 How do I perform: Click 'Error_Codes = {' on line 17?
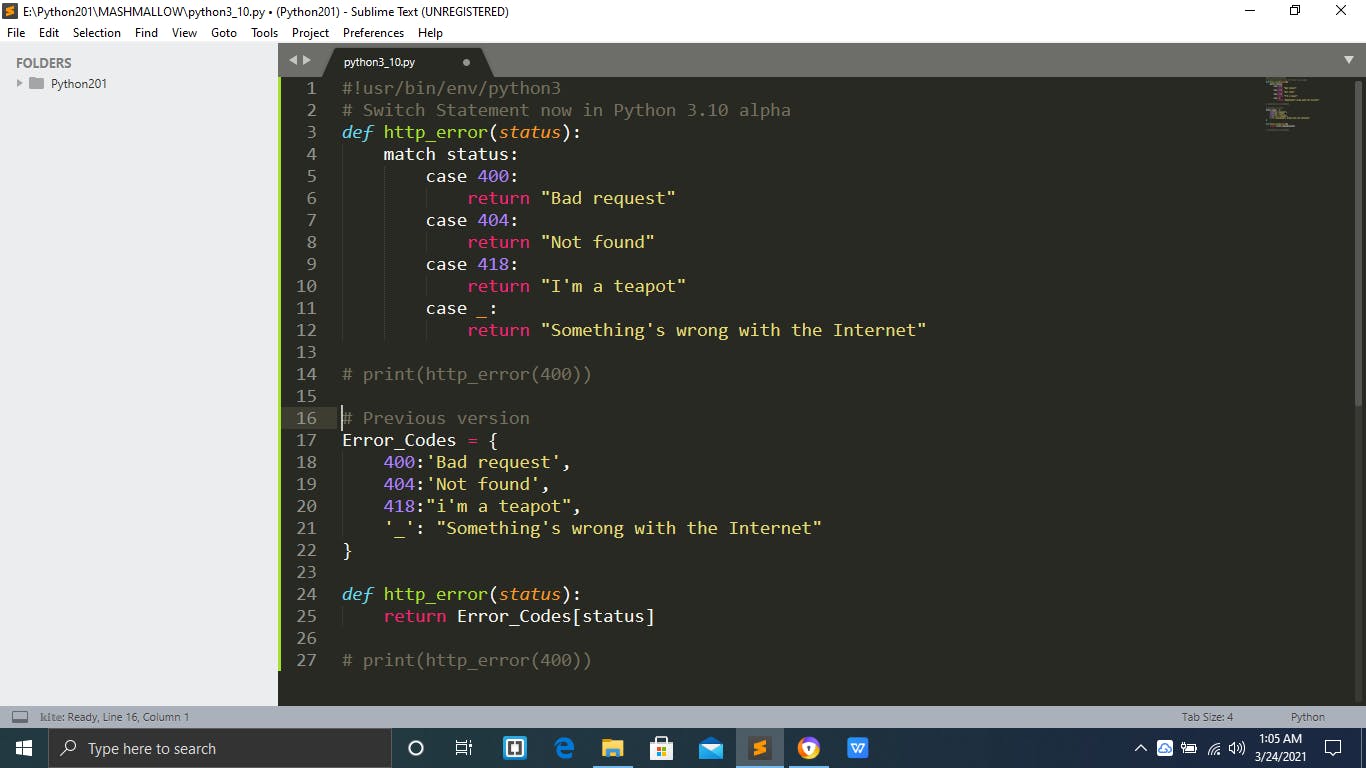coord(420,440)
